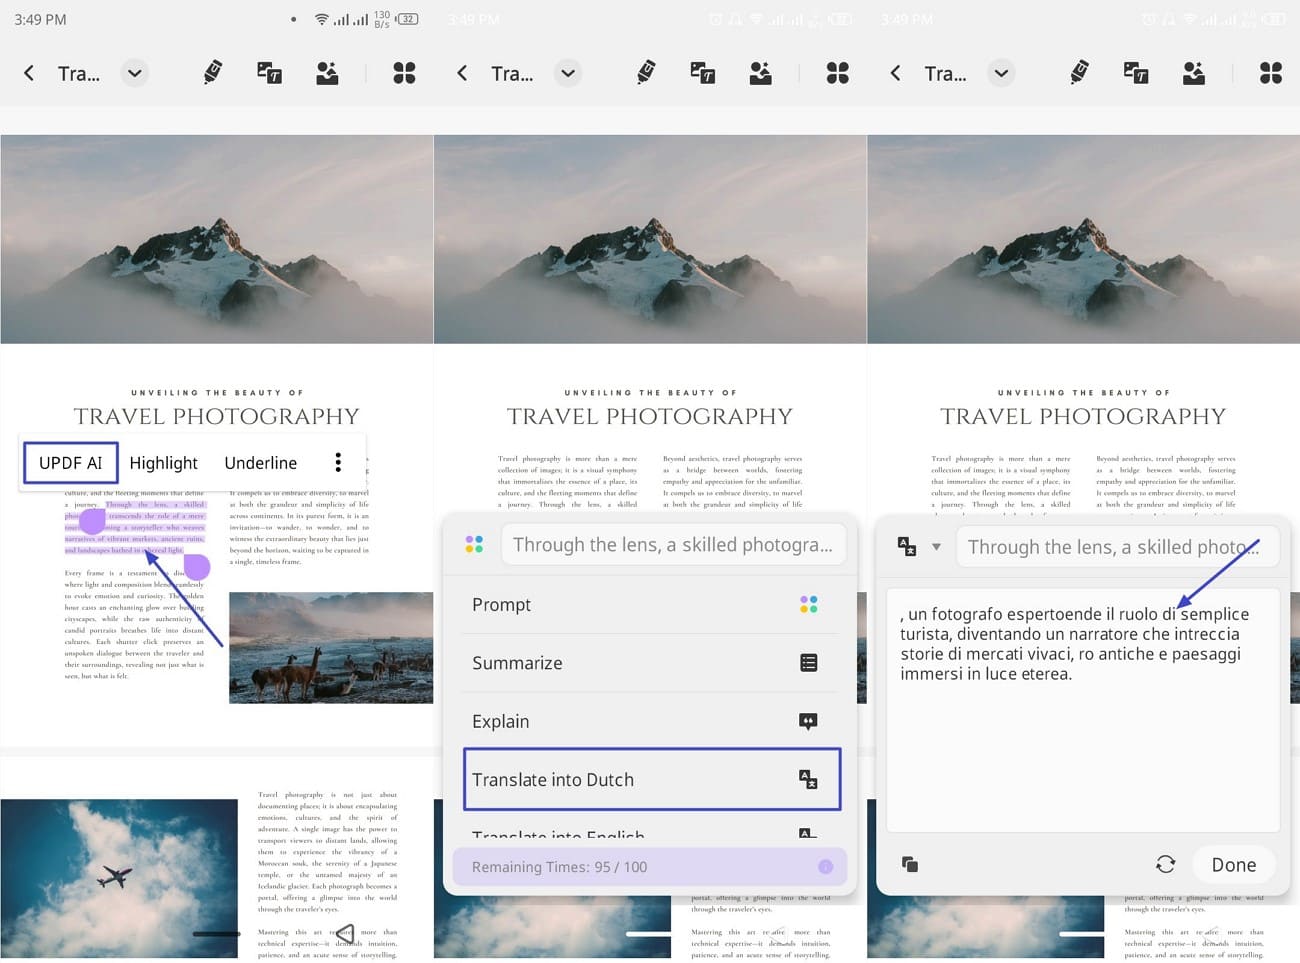Go back using the left chevron arrow

(x=28, y=72)
